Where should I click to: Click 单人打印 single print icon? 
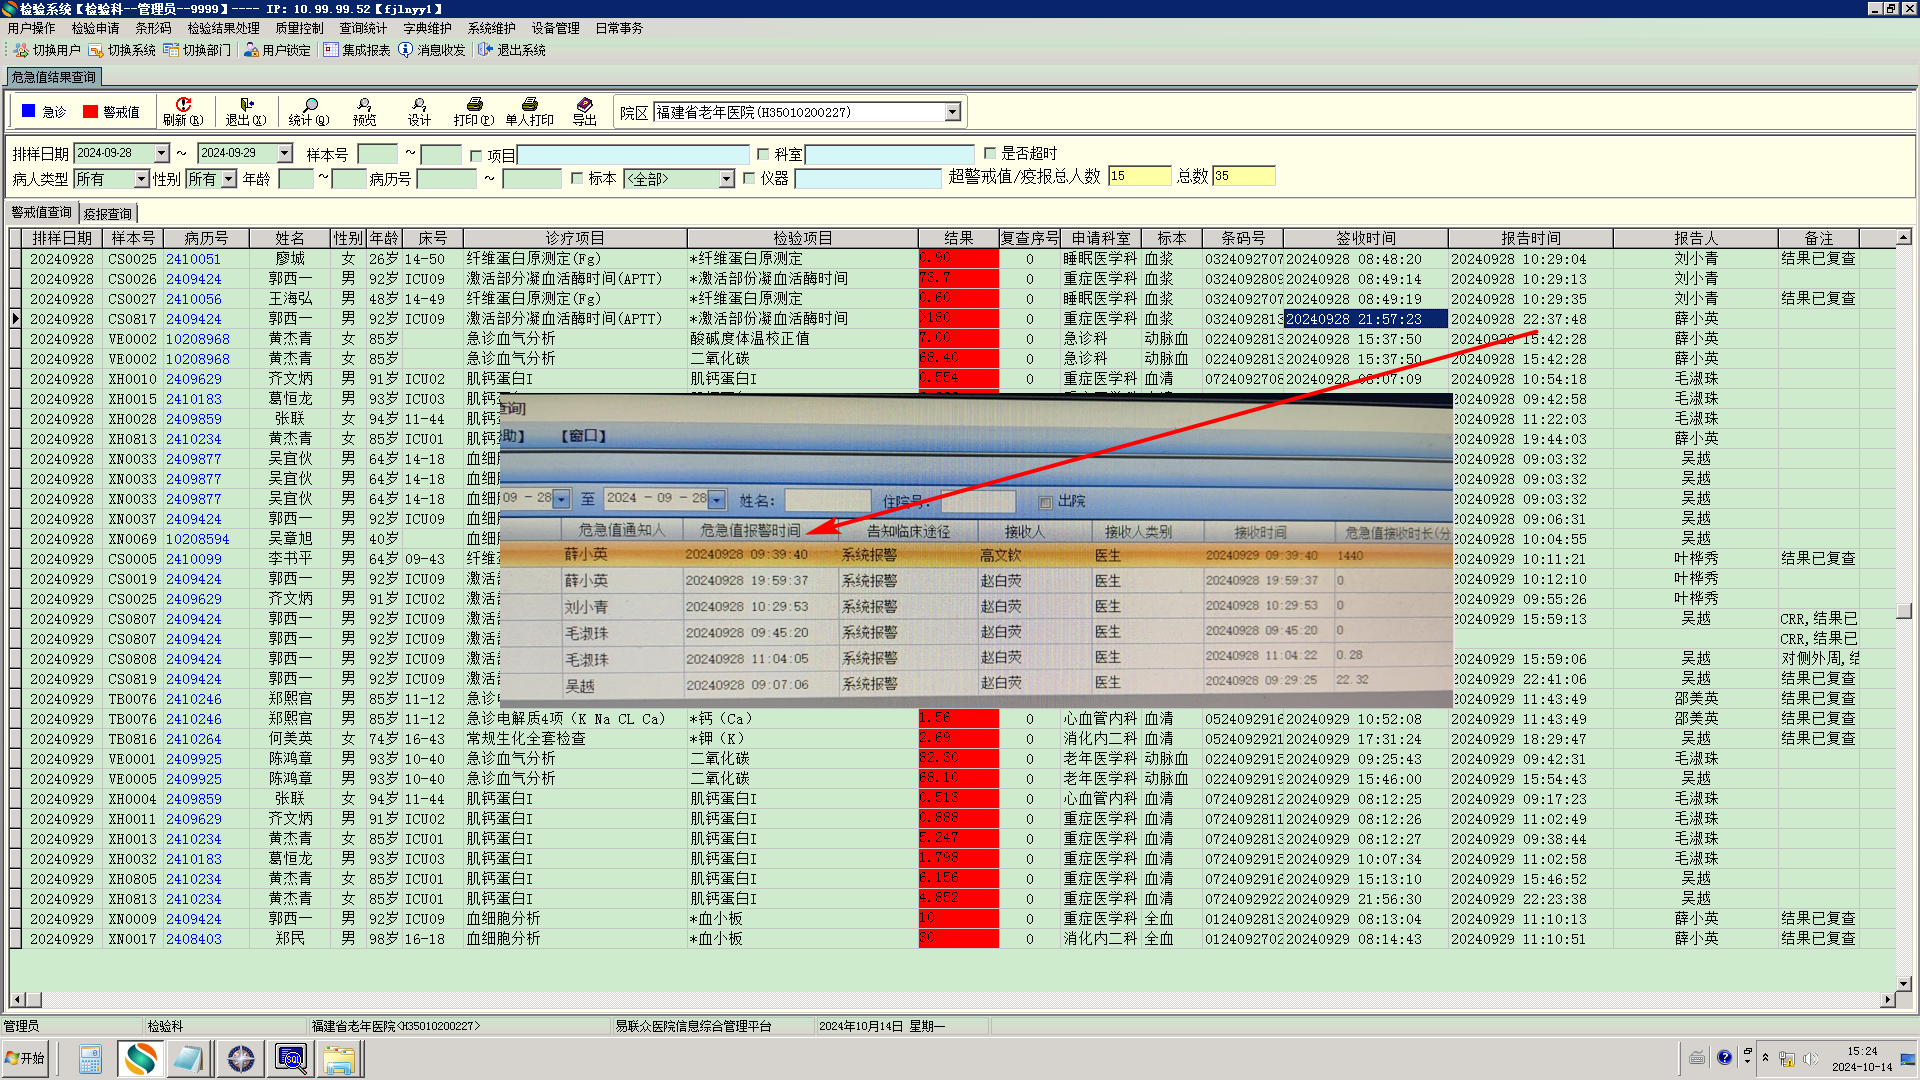point(529,105)
